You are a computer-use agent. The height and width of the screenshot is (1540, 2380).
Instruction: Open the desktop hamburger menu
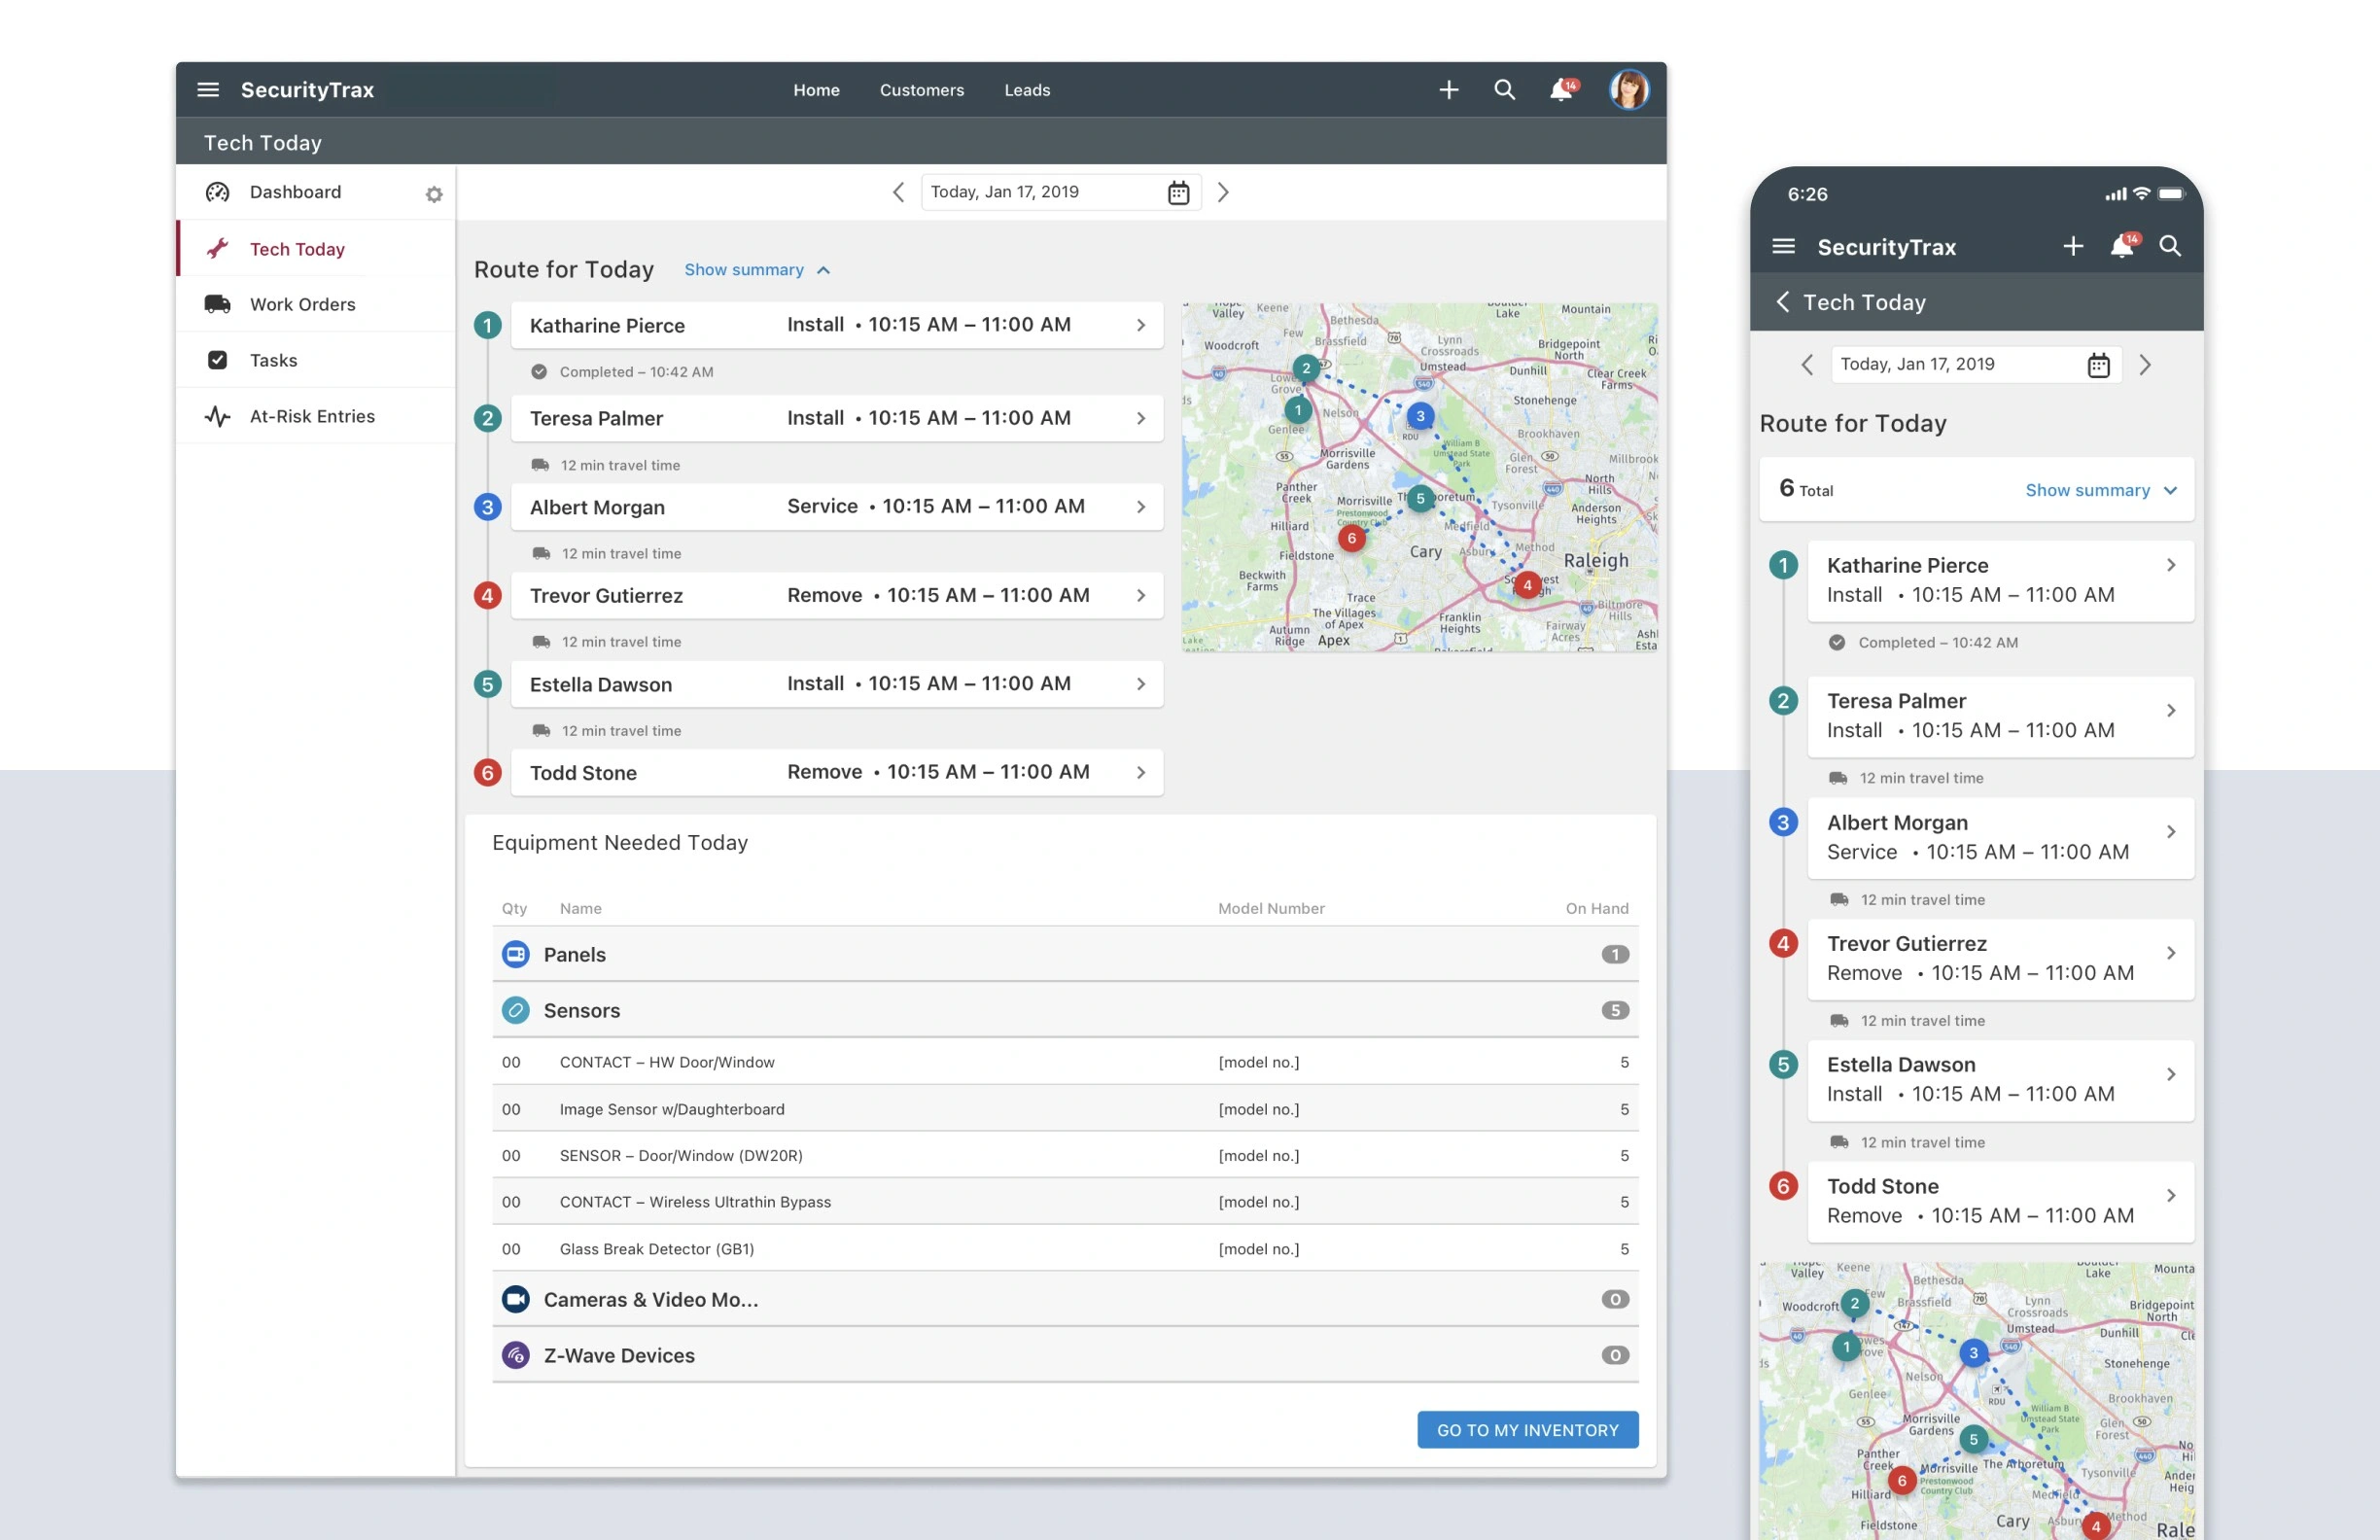pos(208,90)
